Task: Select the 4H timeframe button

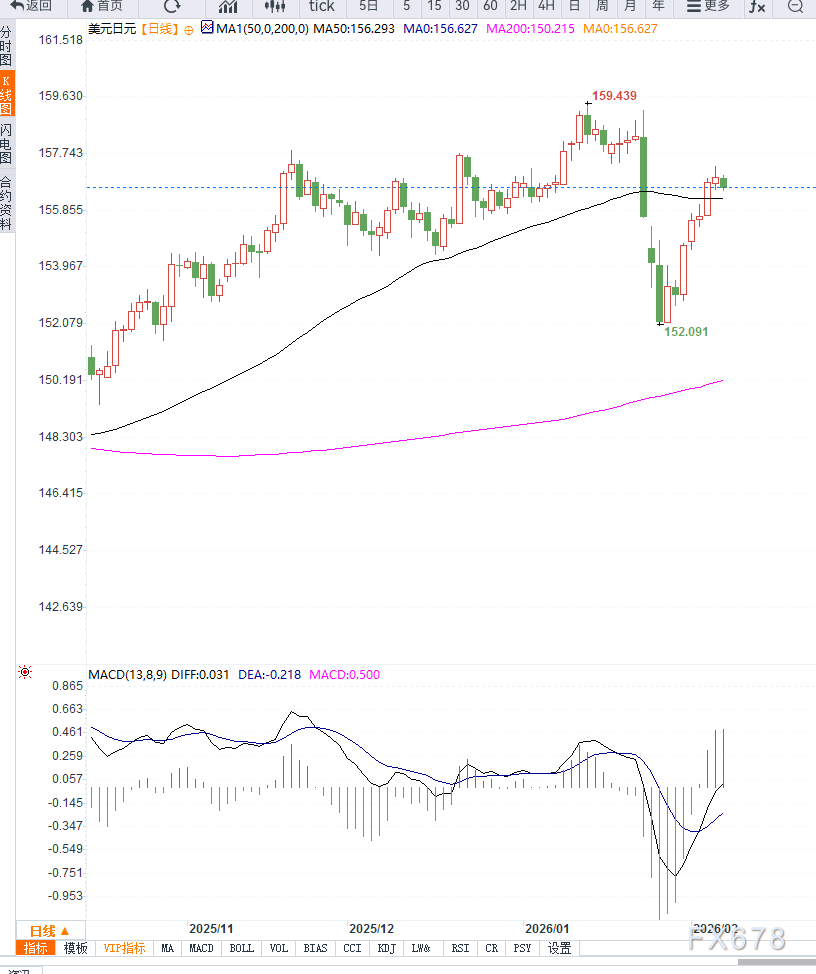Action: point(546,6)
